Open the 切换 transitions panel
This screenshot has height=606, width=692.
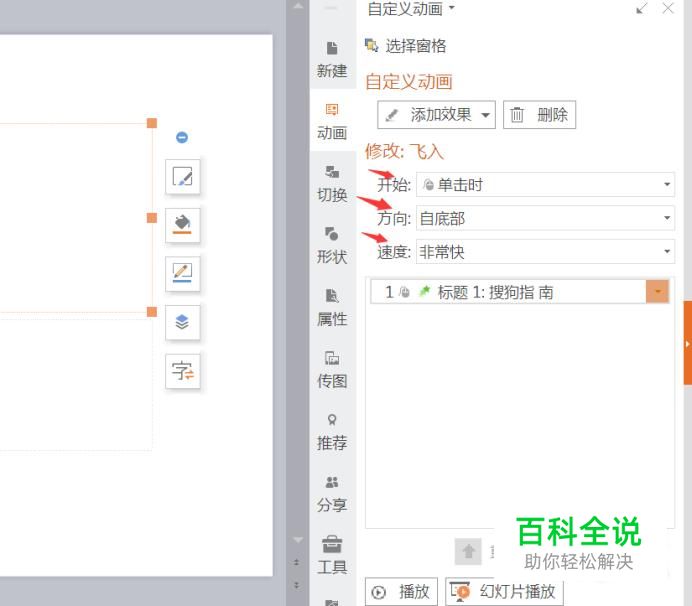click(x=332, y=184)
